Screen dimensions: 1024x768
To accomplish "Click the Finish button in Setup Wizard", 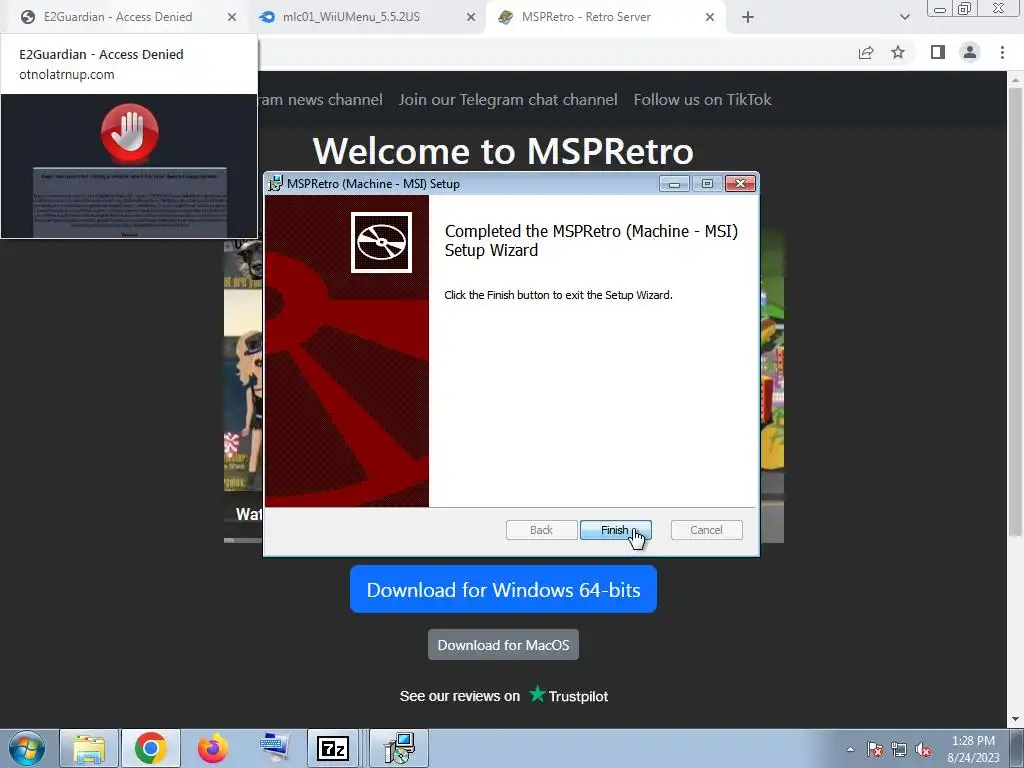I will 615,530.
